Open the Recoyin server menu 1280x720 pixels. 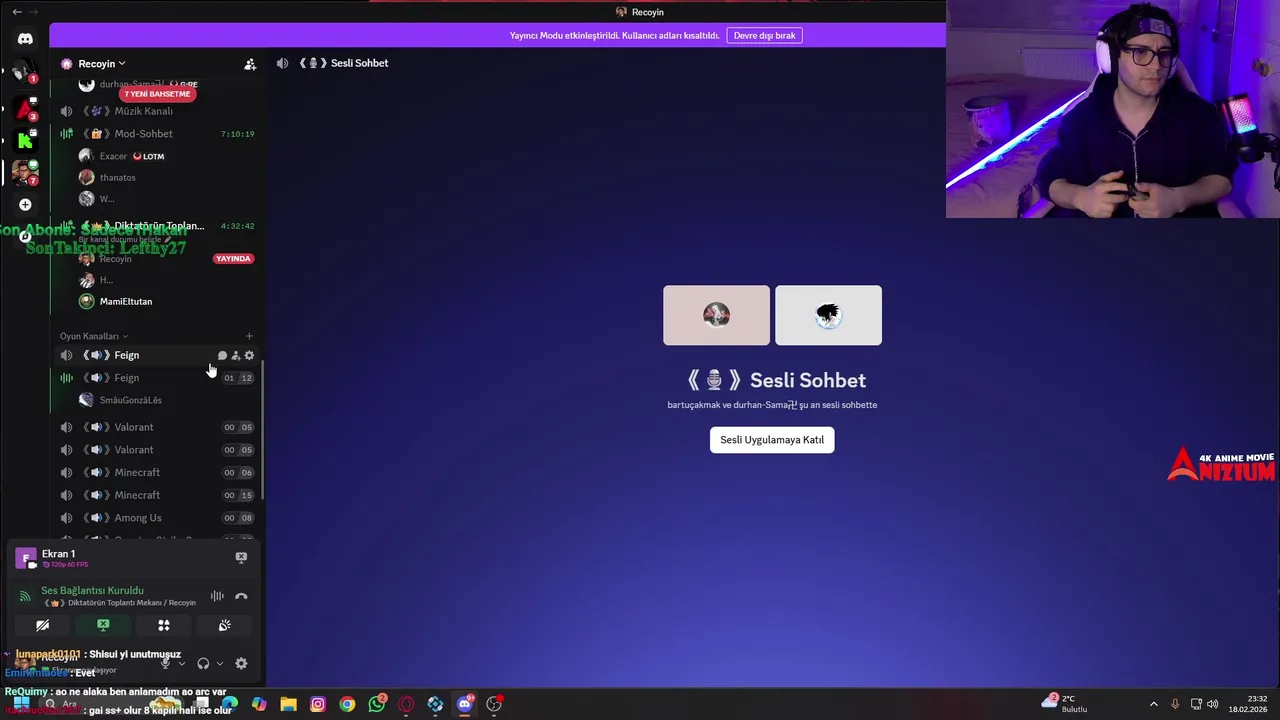click(x=103, y=64)
